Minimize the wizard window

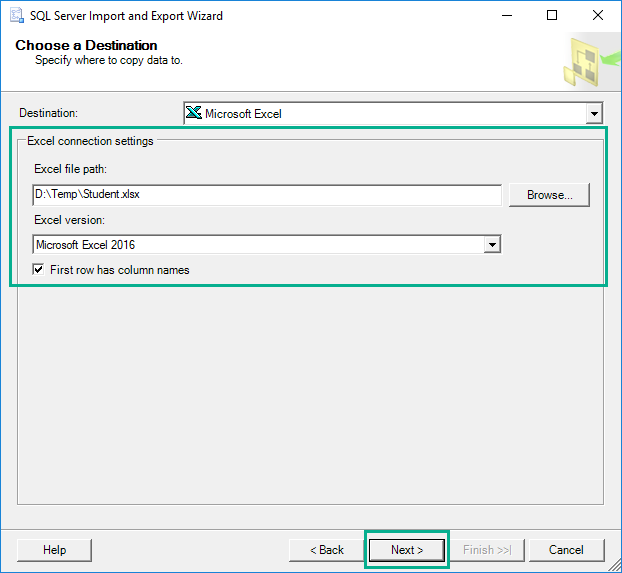pyautogui.click(x=507, y=15)
